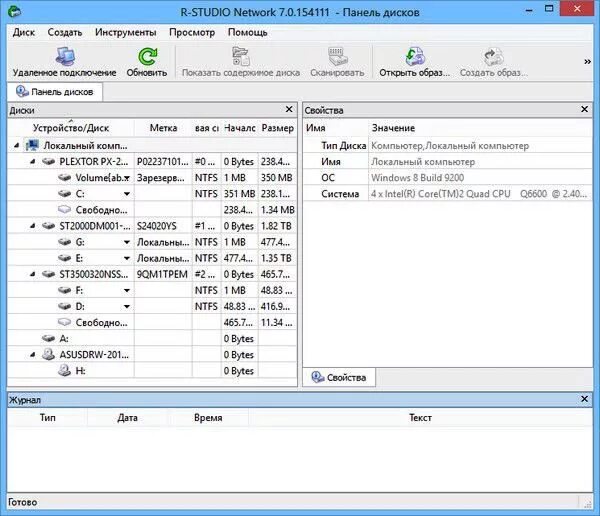The width and height of the screenshot is (600, 516).
Task: Click the ASUSDRW optical drive icon
Action: (49, 354)
